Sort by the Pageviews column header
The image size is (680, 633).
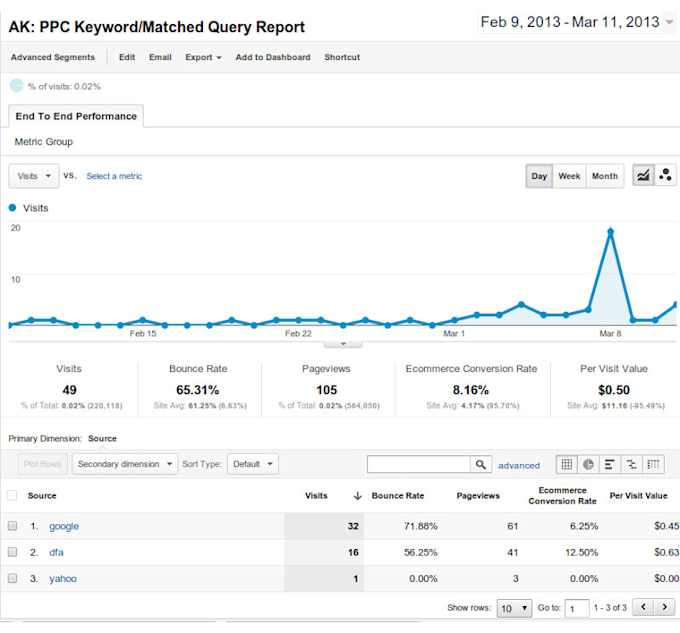[478, 496]
